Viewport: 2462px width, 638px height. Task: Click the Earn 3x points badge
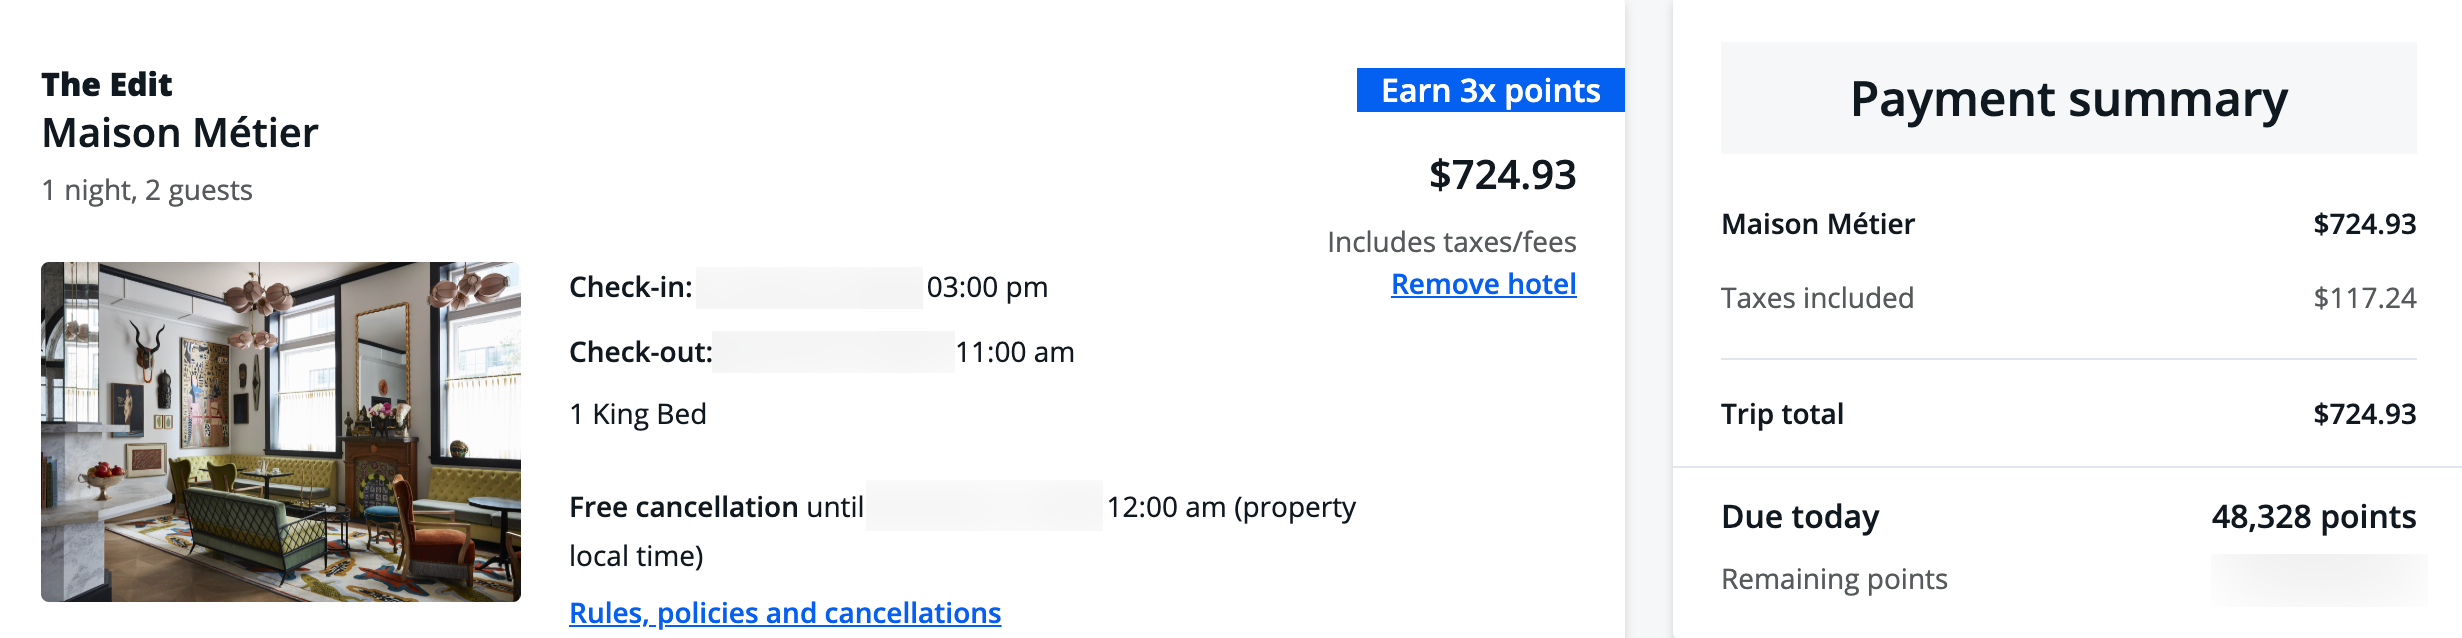(1490, 91)
